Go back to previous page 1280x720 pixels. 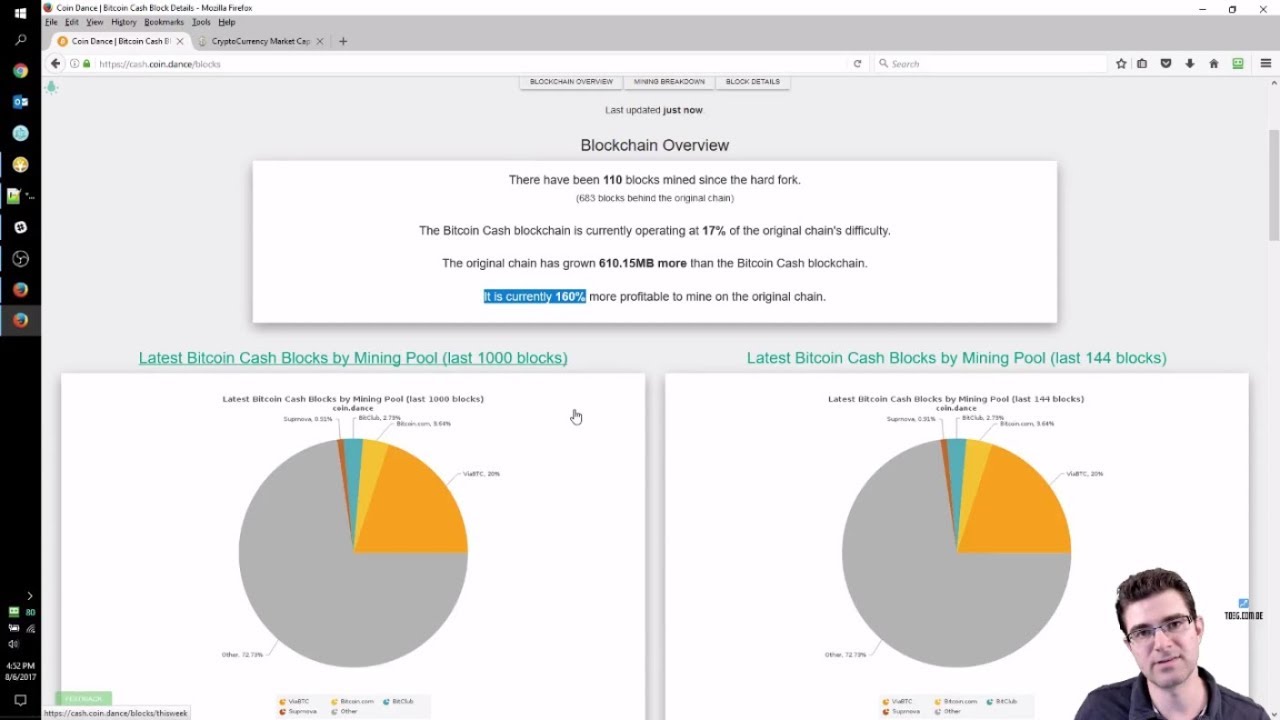tap(56, 64)
